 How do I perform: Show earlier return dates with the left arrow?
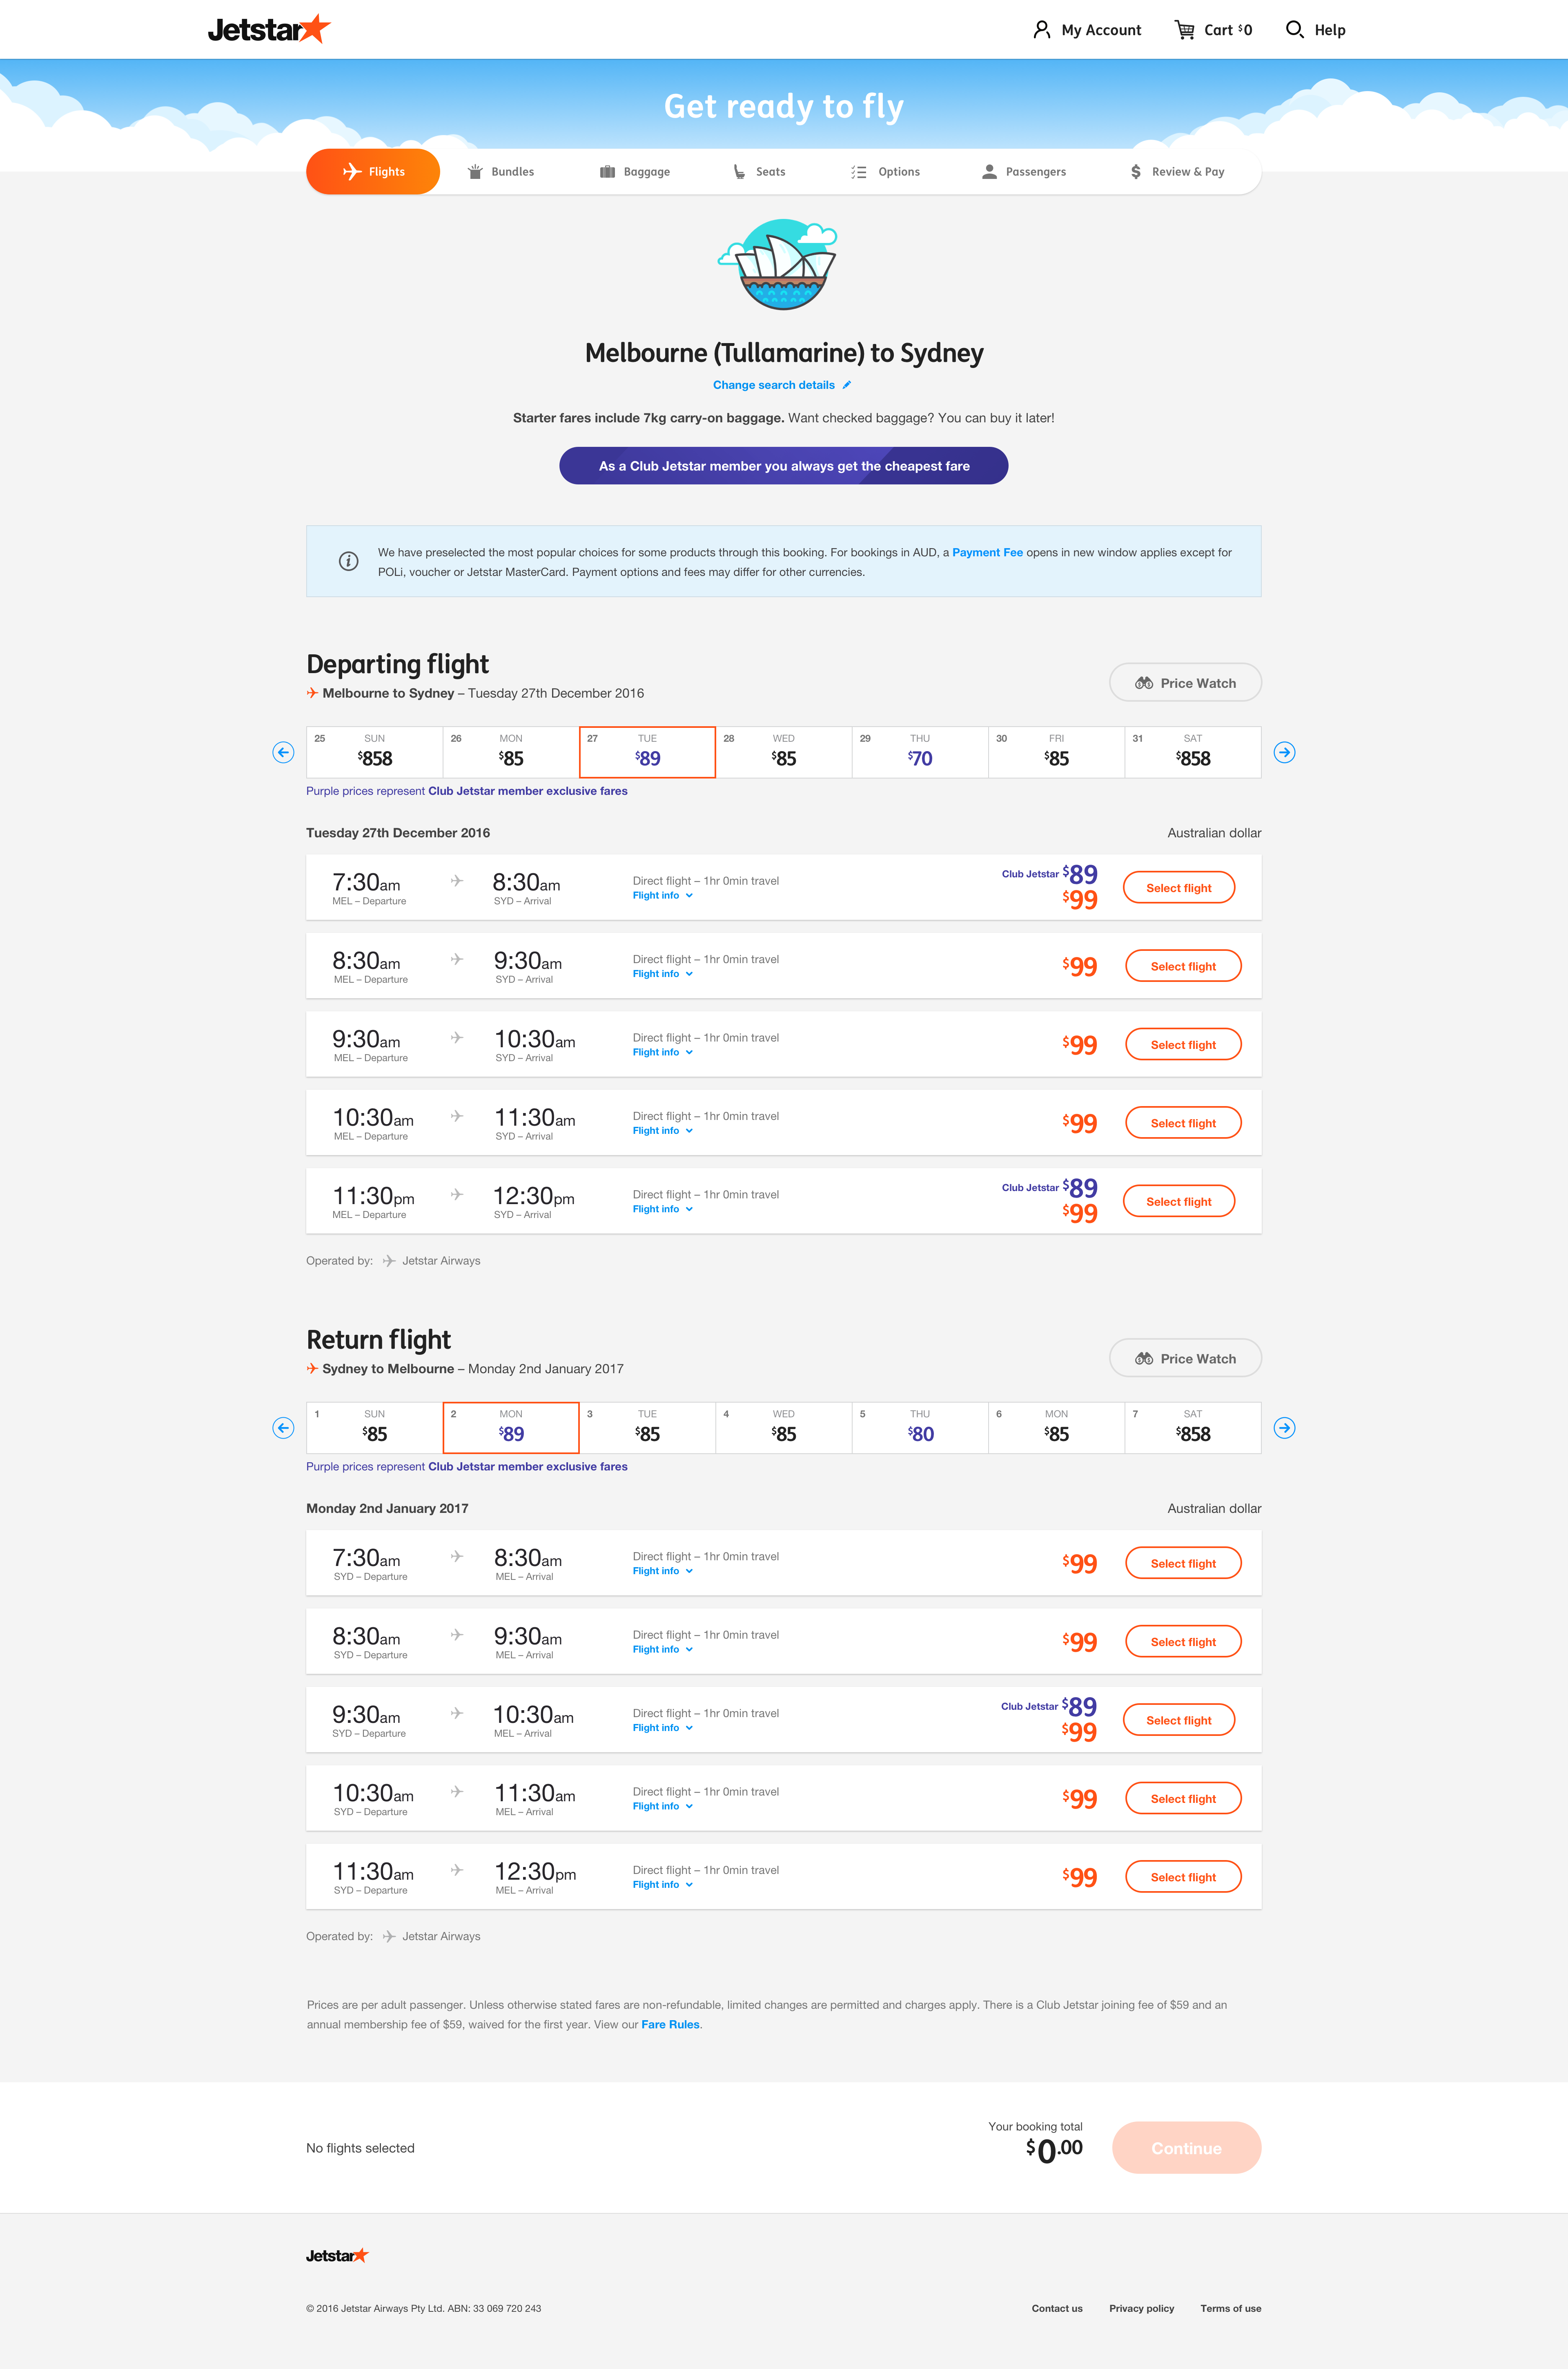283,1428
